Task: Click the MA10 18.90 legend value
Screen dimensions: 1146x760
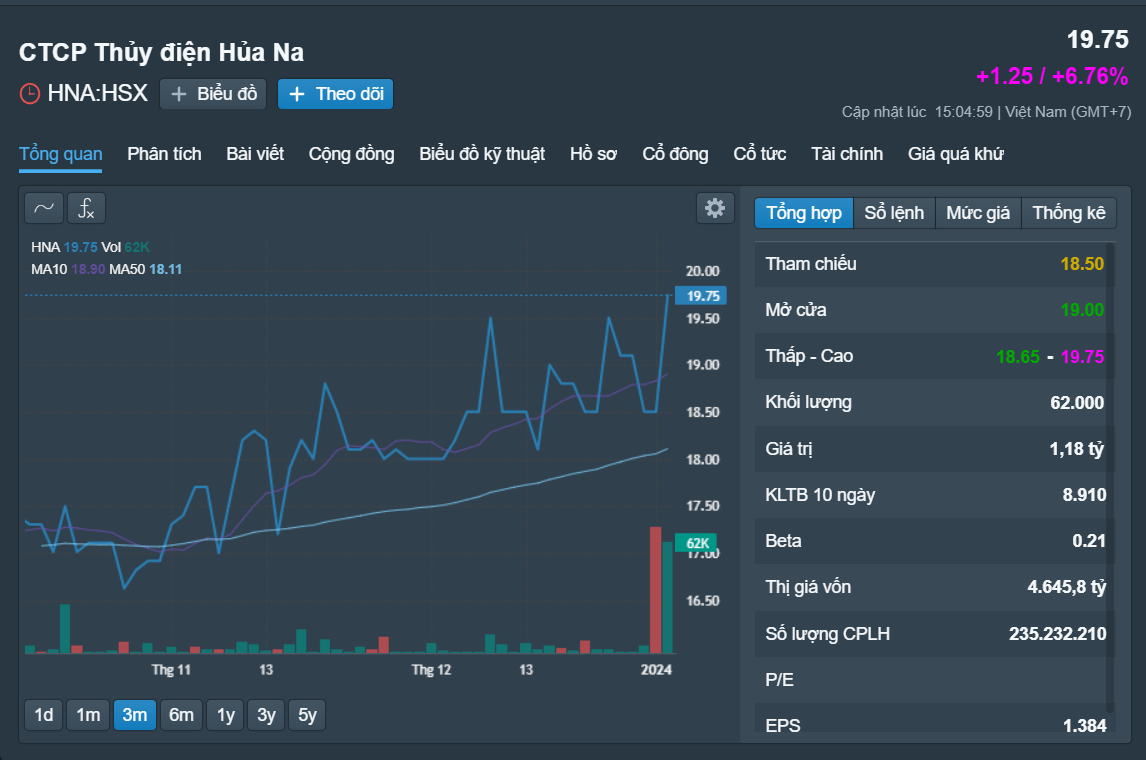Action: (88, 269)
